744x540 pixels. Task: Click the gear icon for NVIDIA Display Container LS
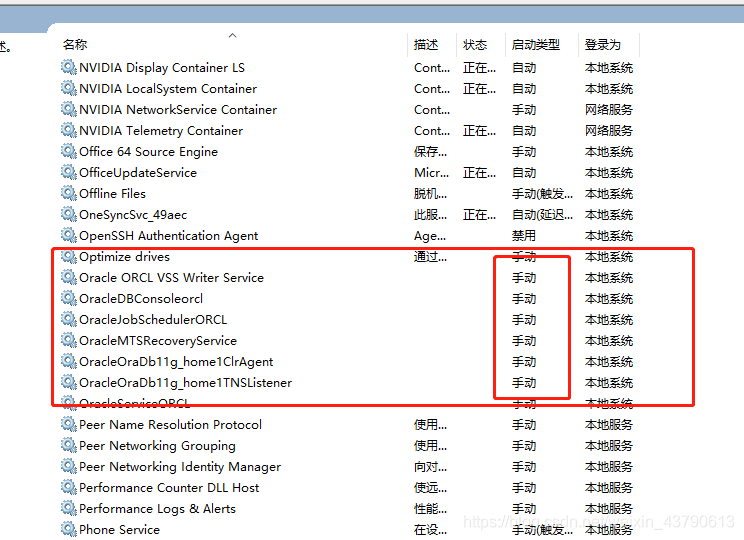[x=69, y=67]
